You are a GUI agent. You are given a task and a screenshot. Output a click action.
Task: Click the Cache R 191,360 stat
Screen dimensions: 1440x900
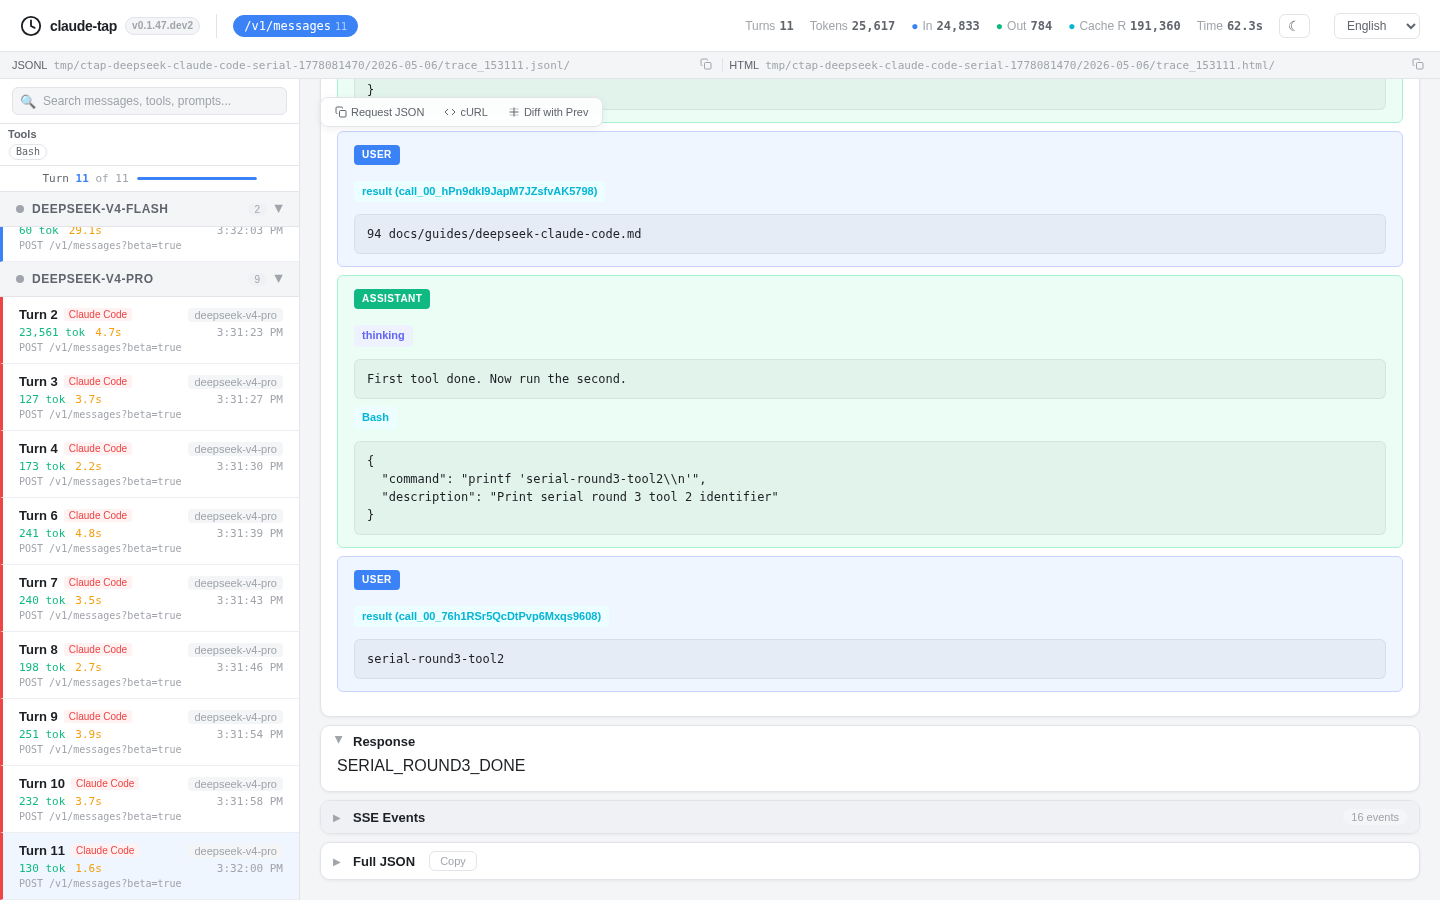point(1124,26)
